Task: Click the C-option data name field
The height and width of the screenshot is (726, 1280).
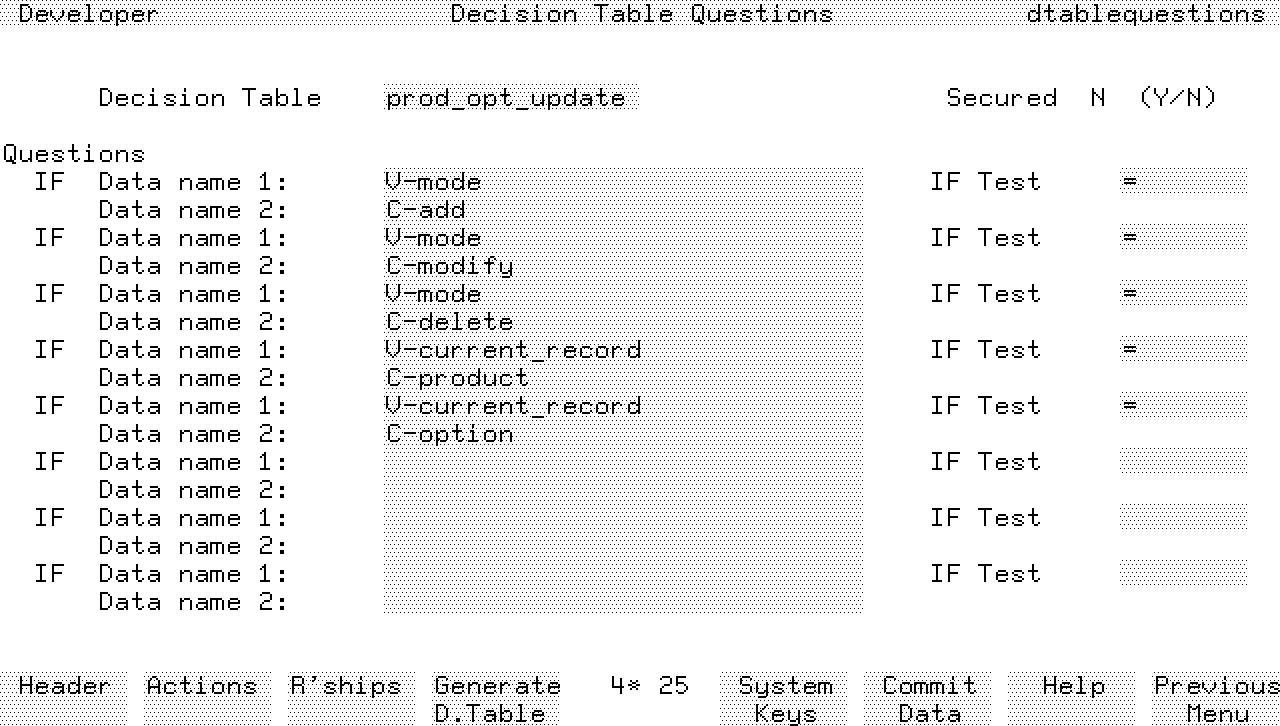Action: [622, 434]
